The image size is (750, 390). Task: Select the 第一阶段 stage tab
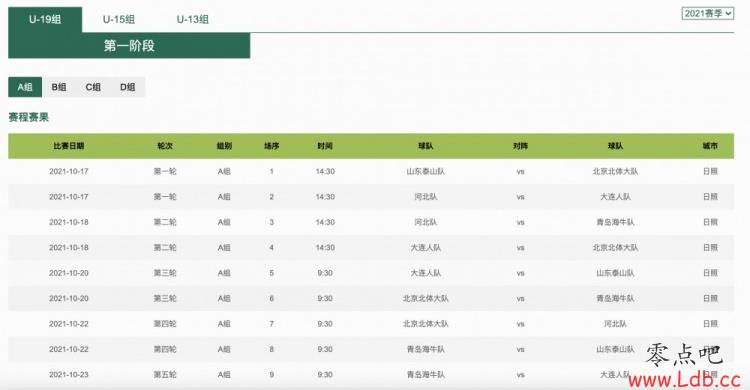click(129, 46)
